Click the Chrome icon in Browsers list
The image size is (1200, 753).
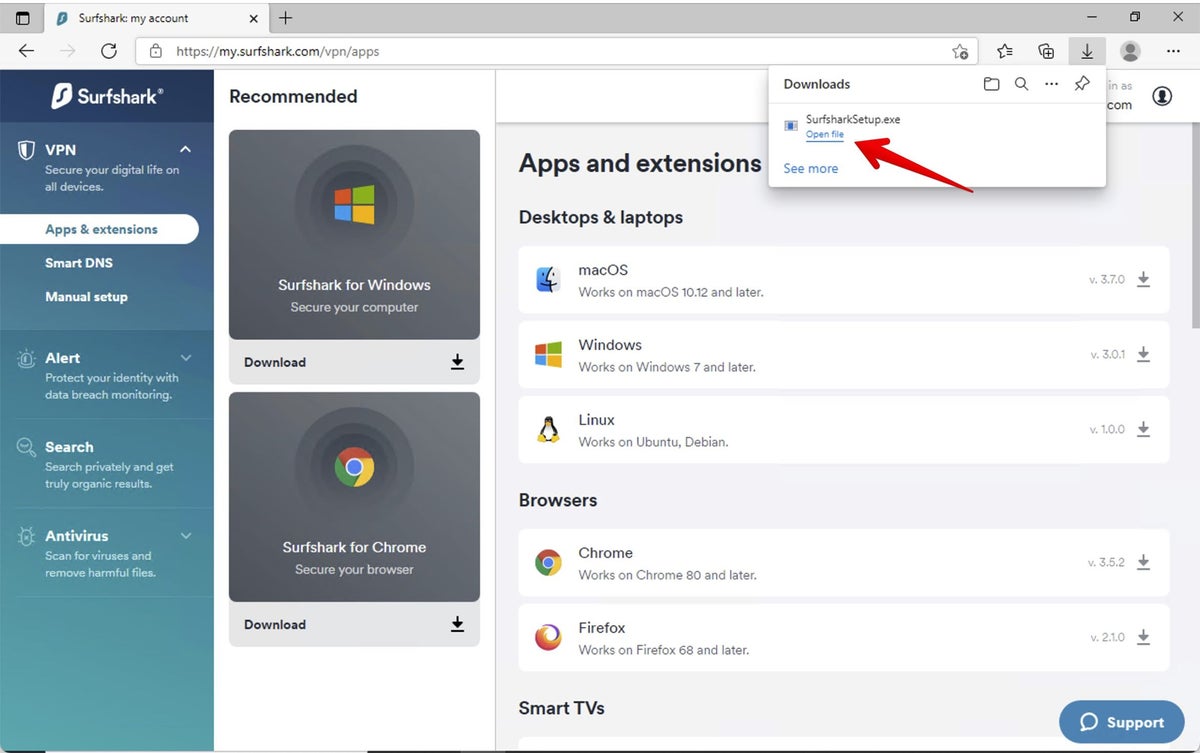[548, 563]
